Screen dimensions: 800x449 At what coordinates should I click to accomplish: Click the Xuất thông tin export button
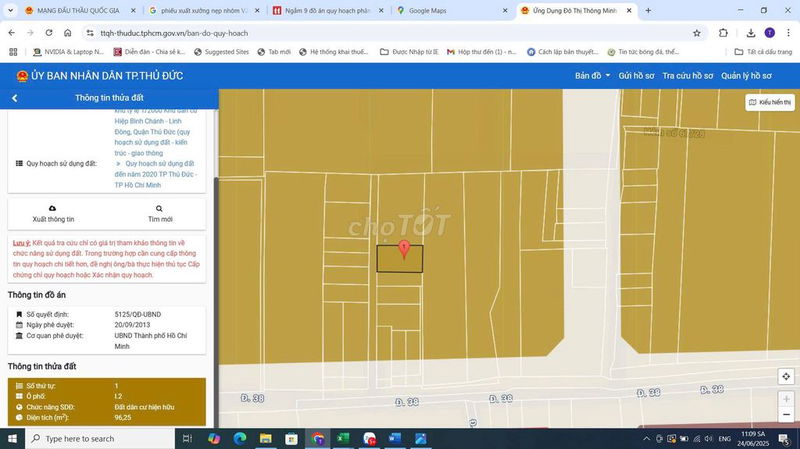pyautogui.click(x=53, y=212)
